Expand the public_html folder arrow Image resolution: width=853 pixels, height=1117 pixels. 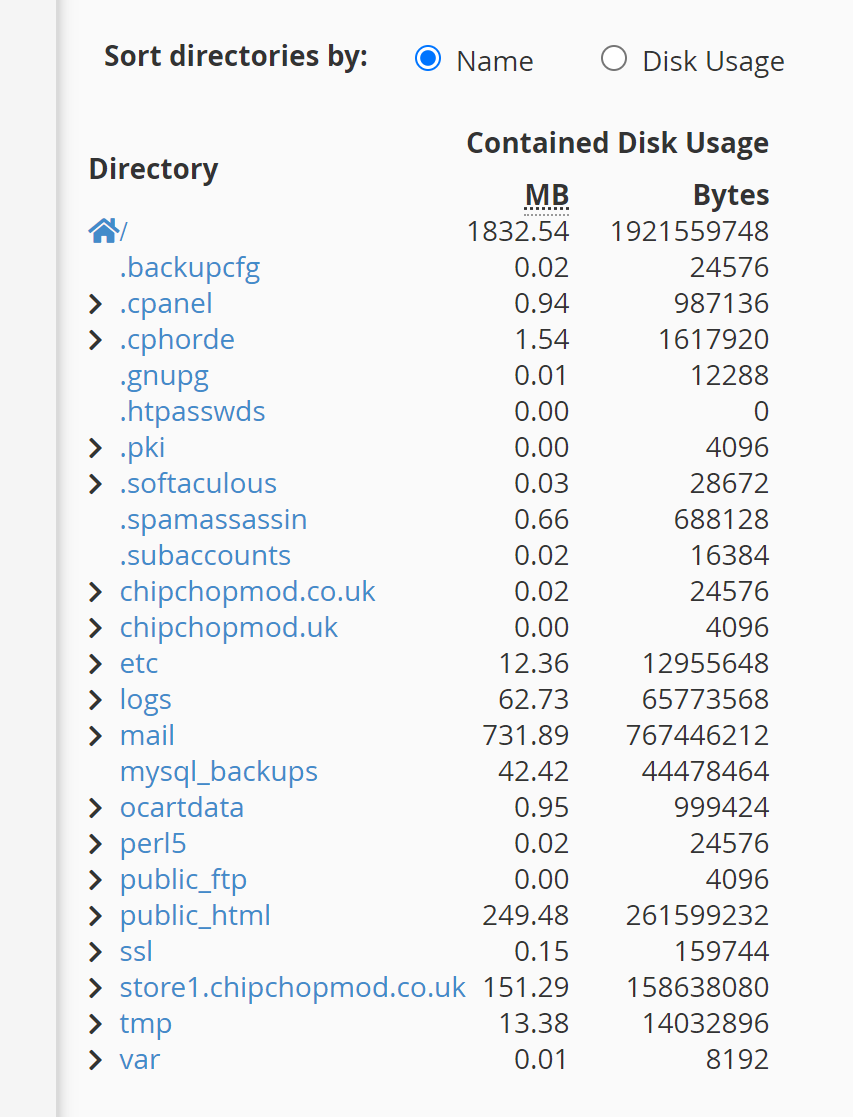tap(96, 916)
